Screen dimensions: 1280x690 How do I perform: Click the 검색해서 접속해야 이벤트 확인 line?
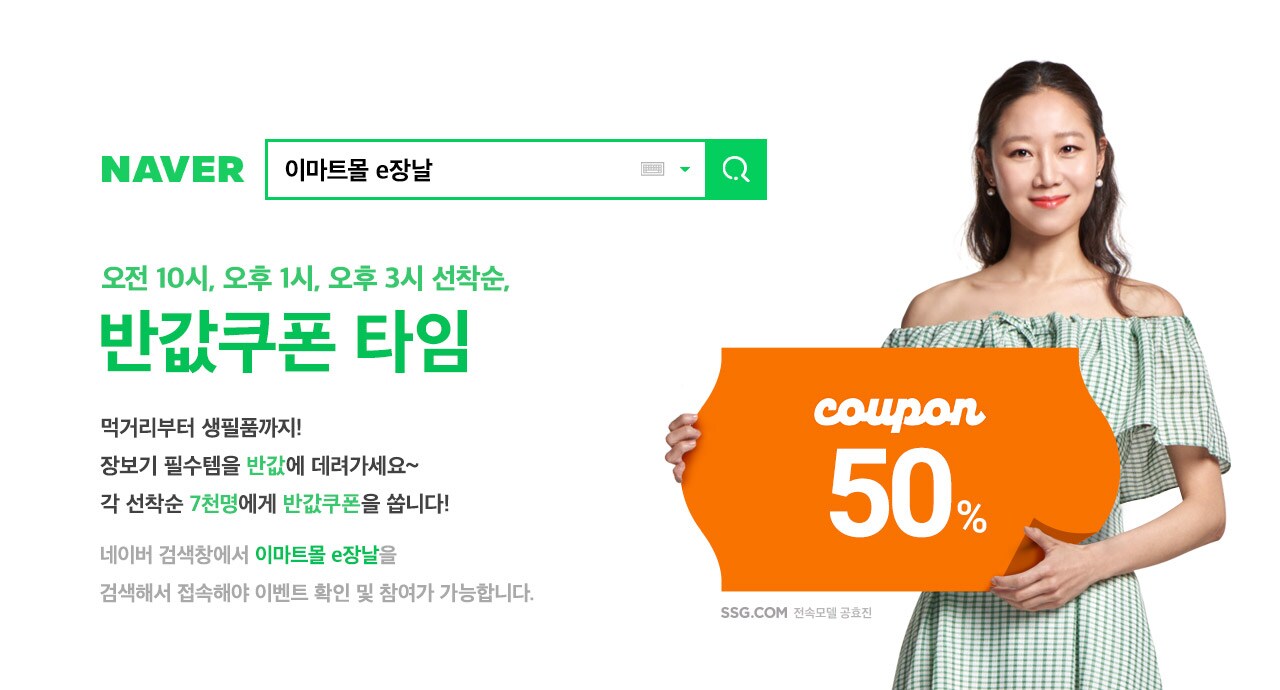point(317,592)
